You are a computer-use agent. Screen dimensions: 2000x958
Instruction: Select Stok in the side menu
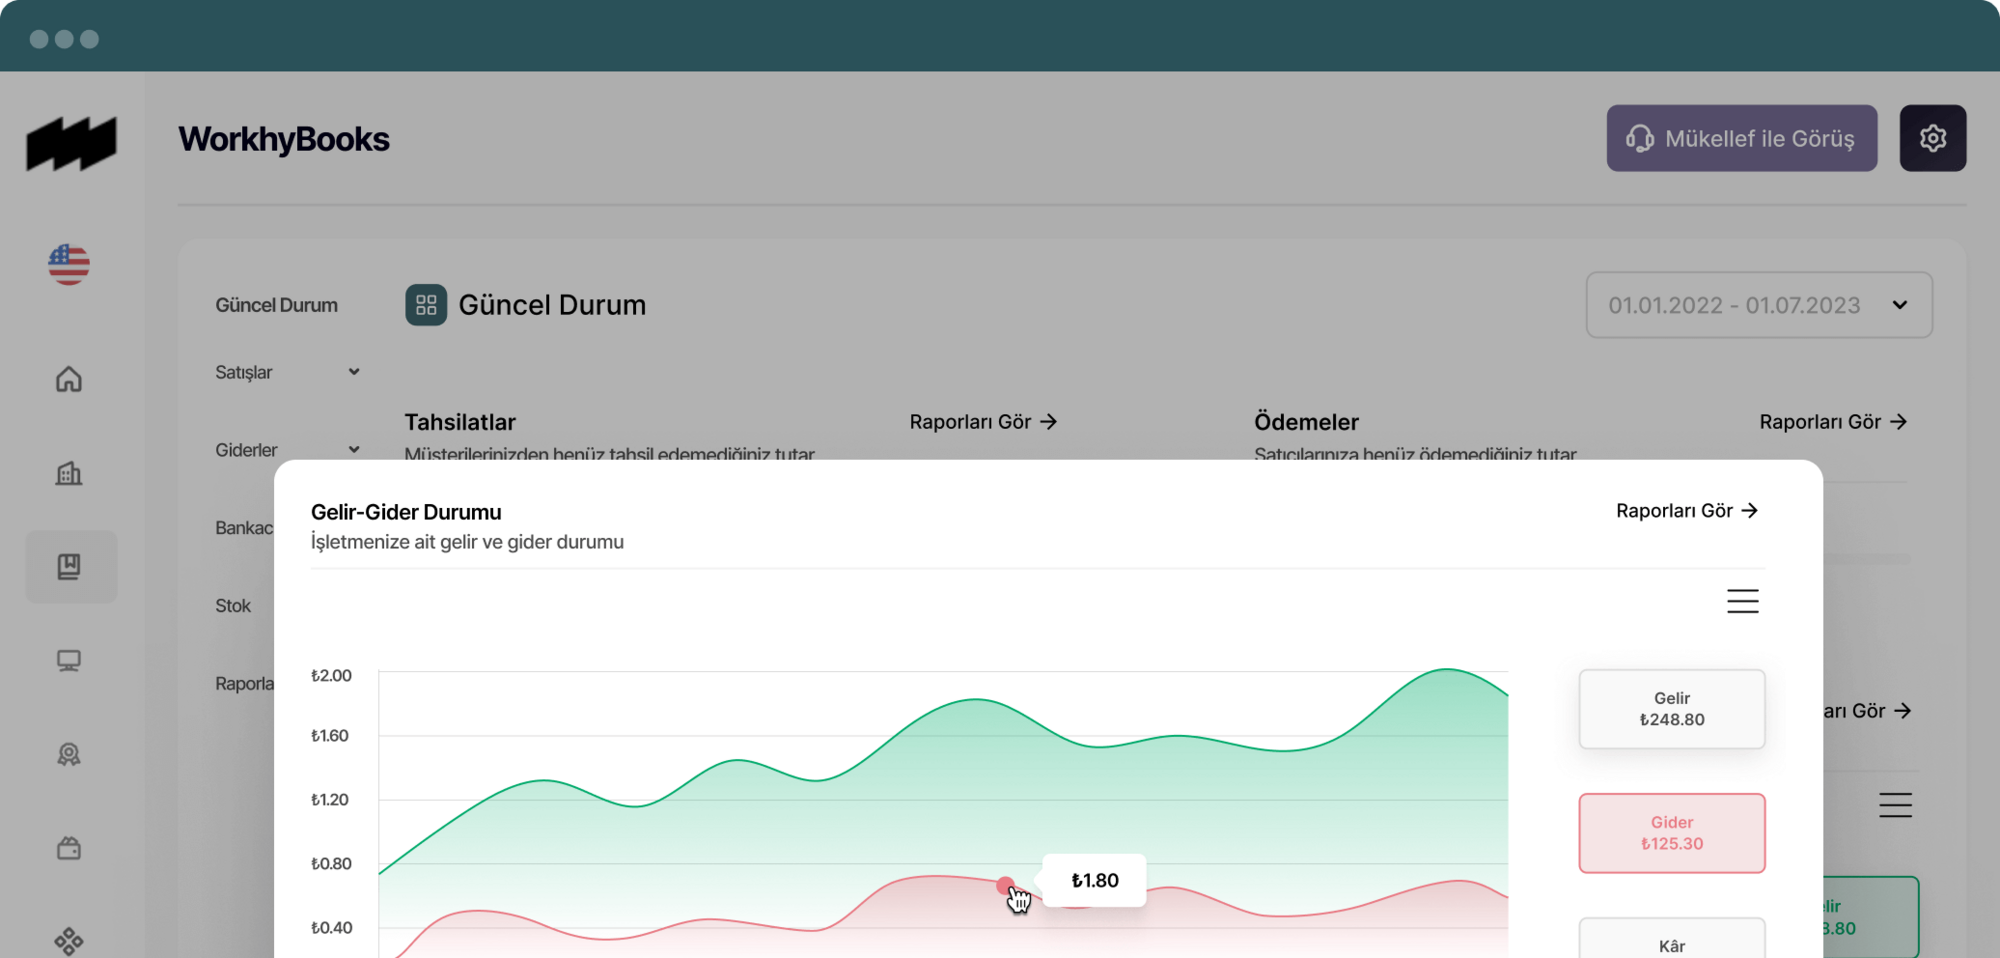233,606
